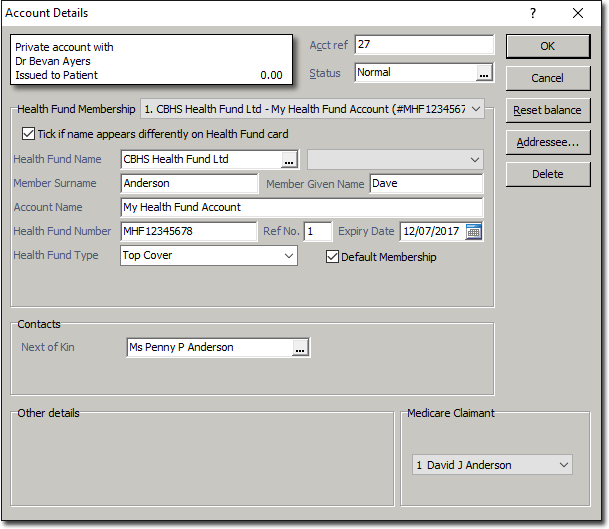Image resolution: width=609 pixels, height=529 pixels.
Task: Open the Addressee dialog button
Action: click(547, 142)
